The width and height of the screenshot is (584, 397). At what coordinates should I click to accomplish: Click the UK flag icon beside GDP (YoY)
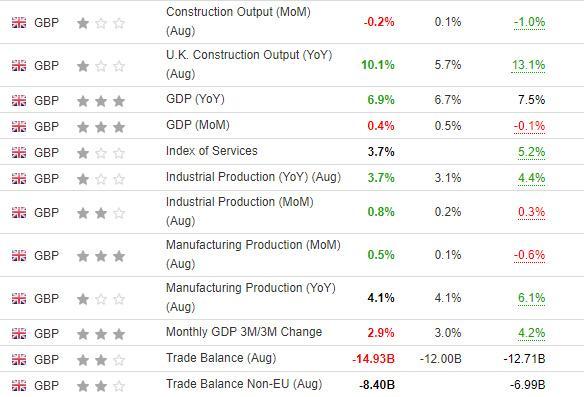click(x=19, y=101)
